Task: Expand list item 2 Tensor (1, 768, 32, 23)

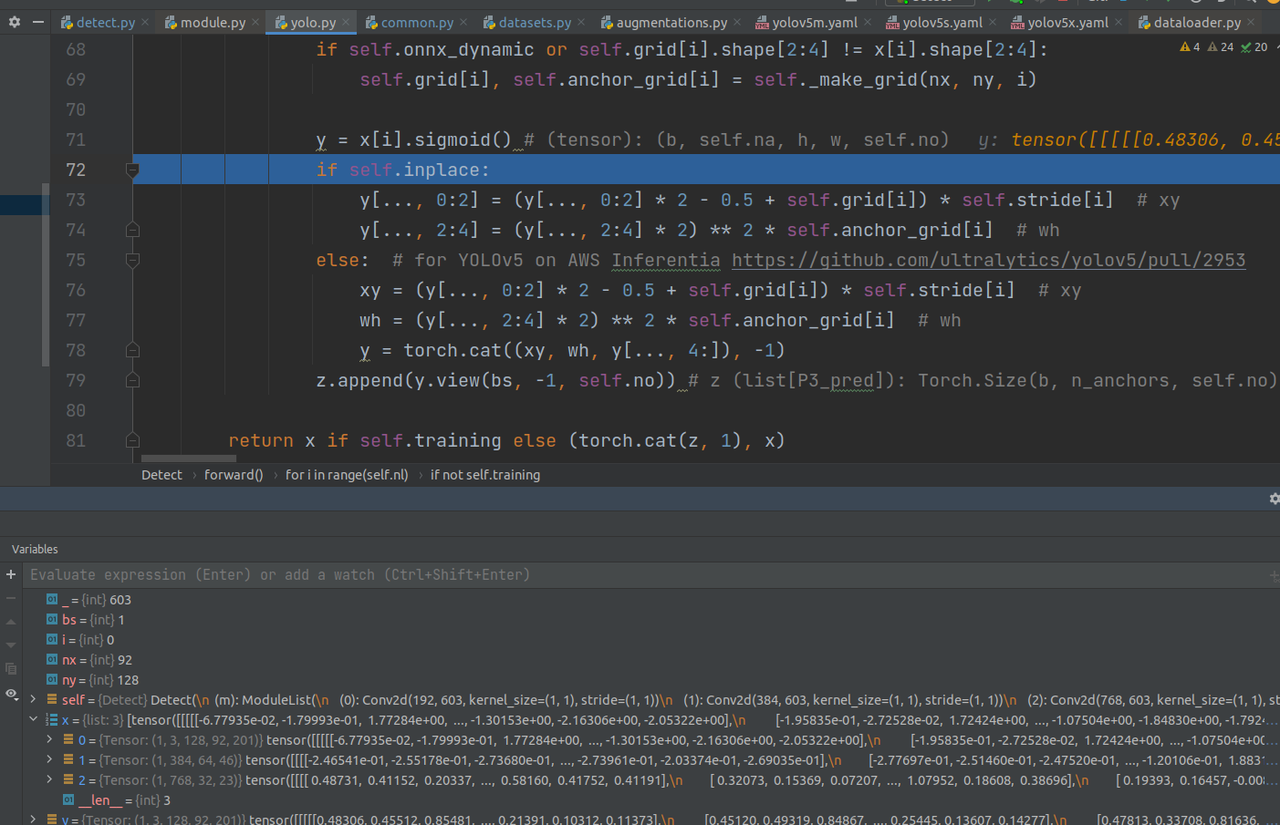Action: (x=51, y=780)
